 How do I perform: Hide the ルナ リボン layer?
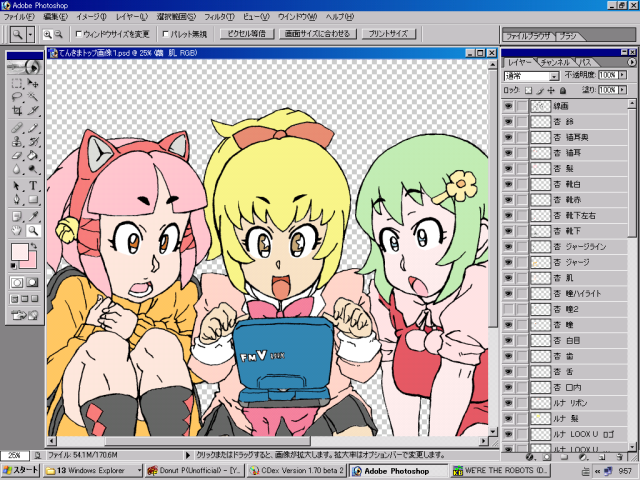(508, 403)
